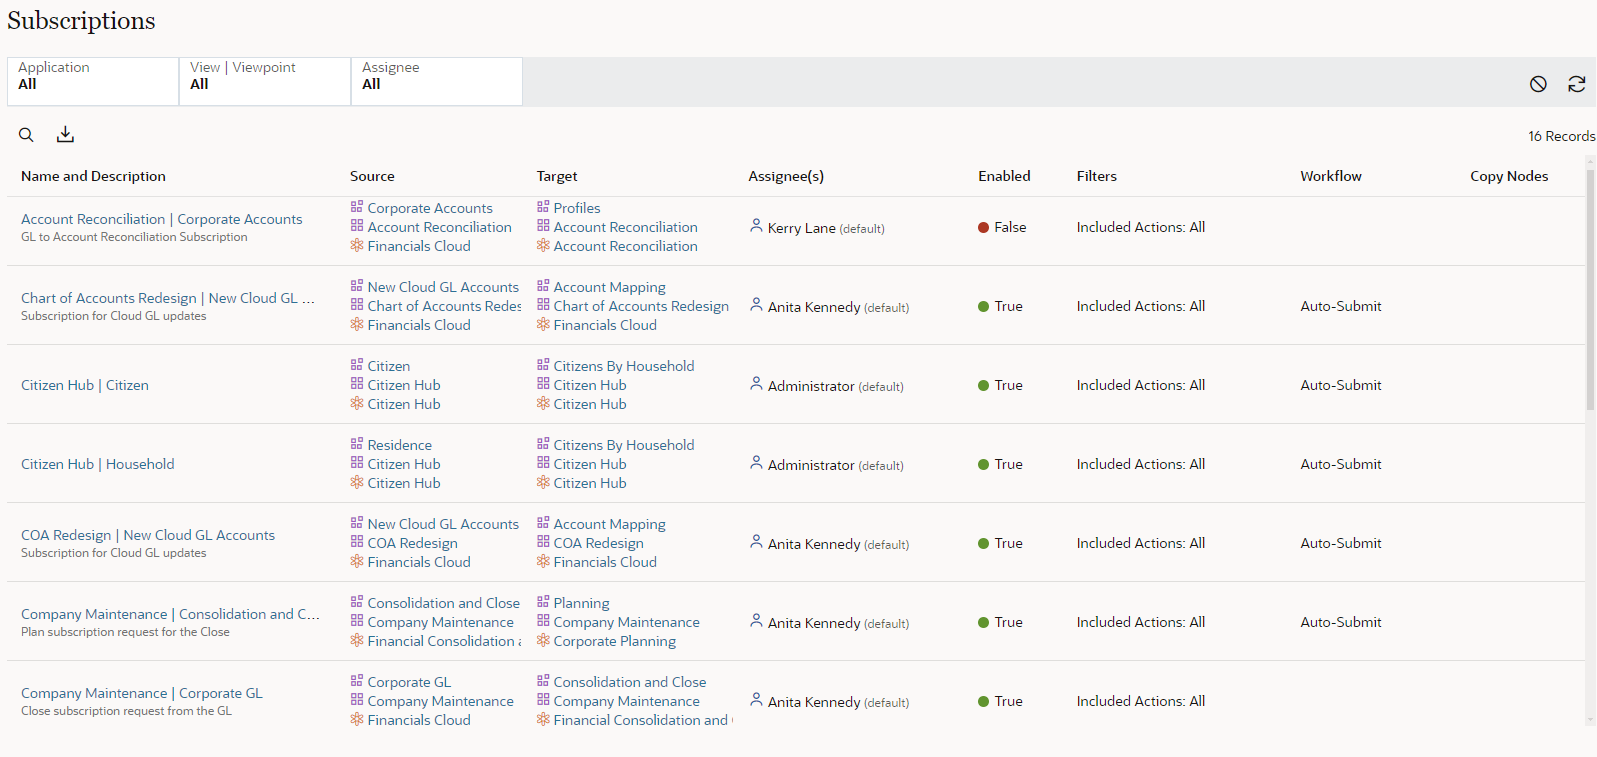Click the person icon in Citizen Hub | Household row
1597x757 pixels.
756,463
